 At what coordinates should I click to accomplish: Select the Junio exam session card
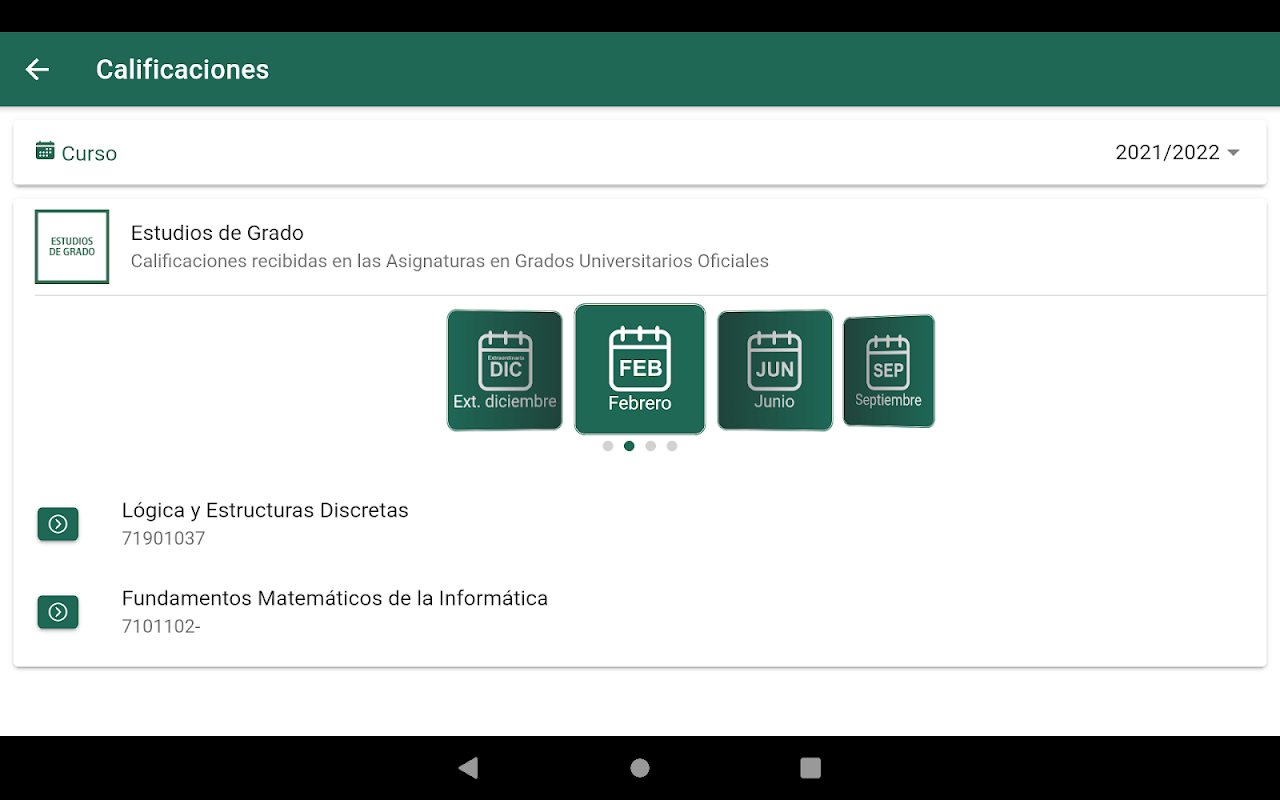coord(775,370)
